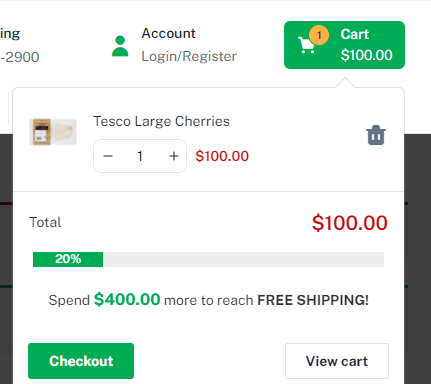Click the cherries product thumbnail
The width and height of the screenshot is (431, 384).
click(x=53, y=132)
